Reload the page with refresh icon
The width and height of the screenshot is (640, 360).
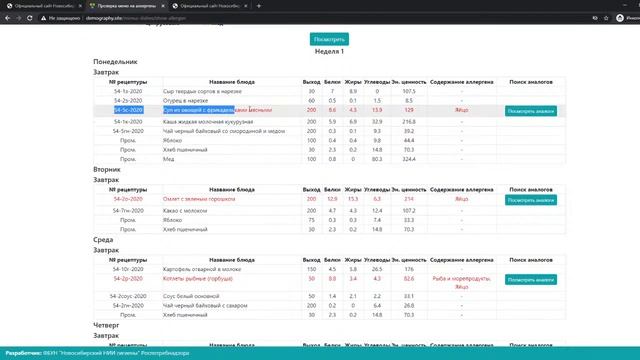point(29,18)
